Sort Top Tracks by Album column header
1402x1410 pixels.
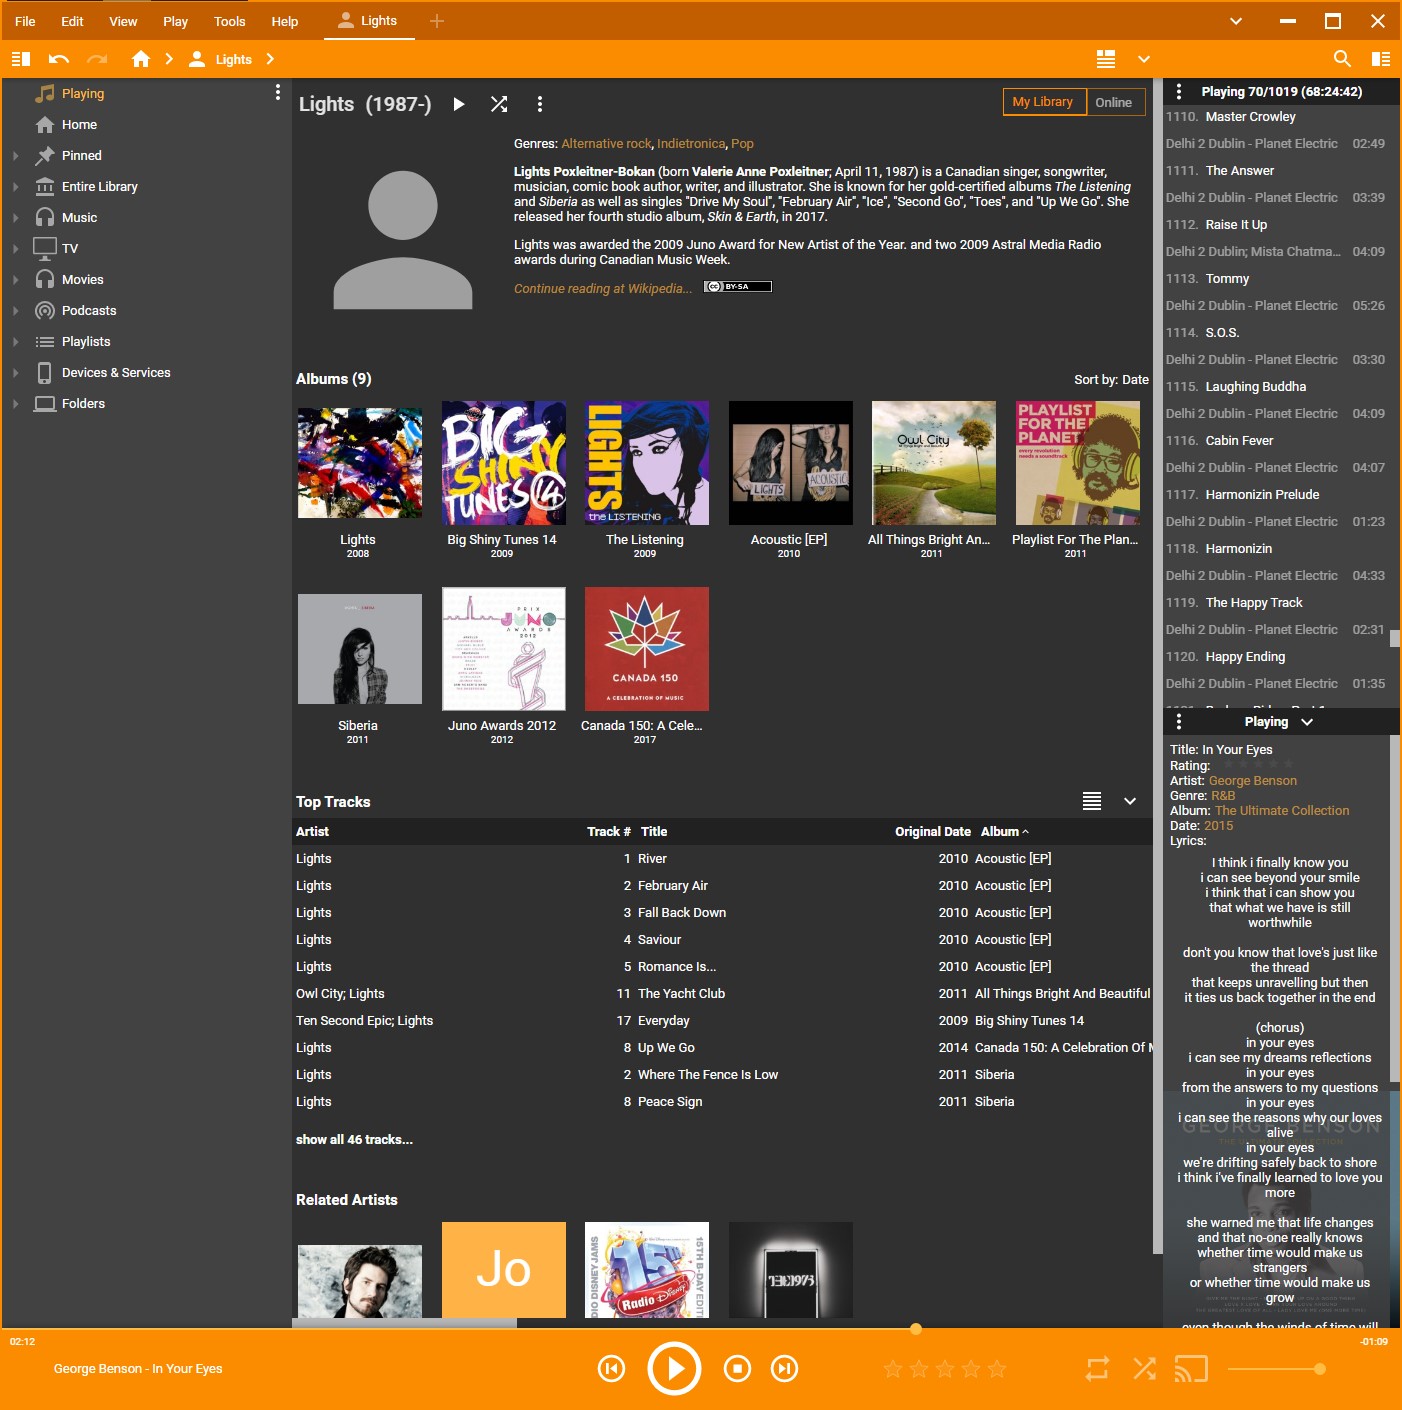[x=1004, y=831]
